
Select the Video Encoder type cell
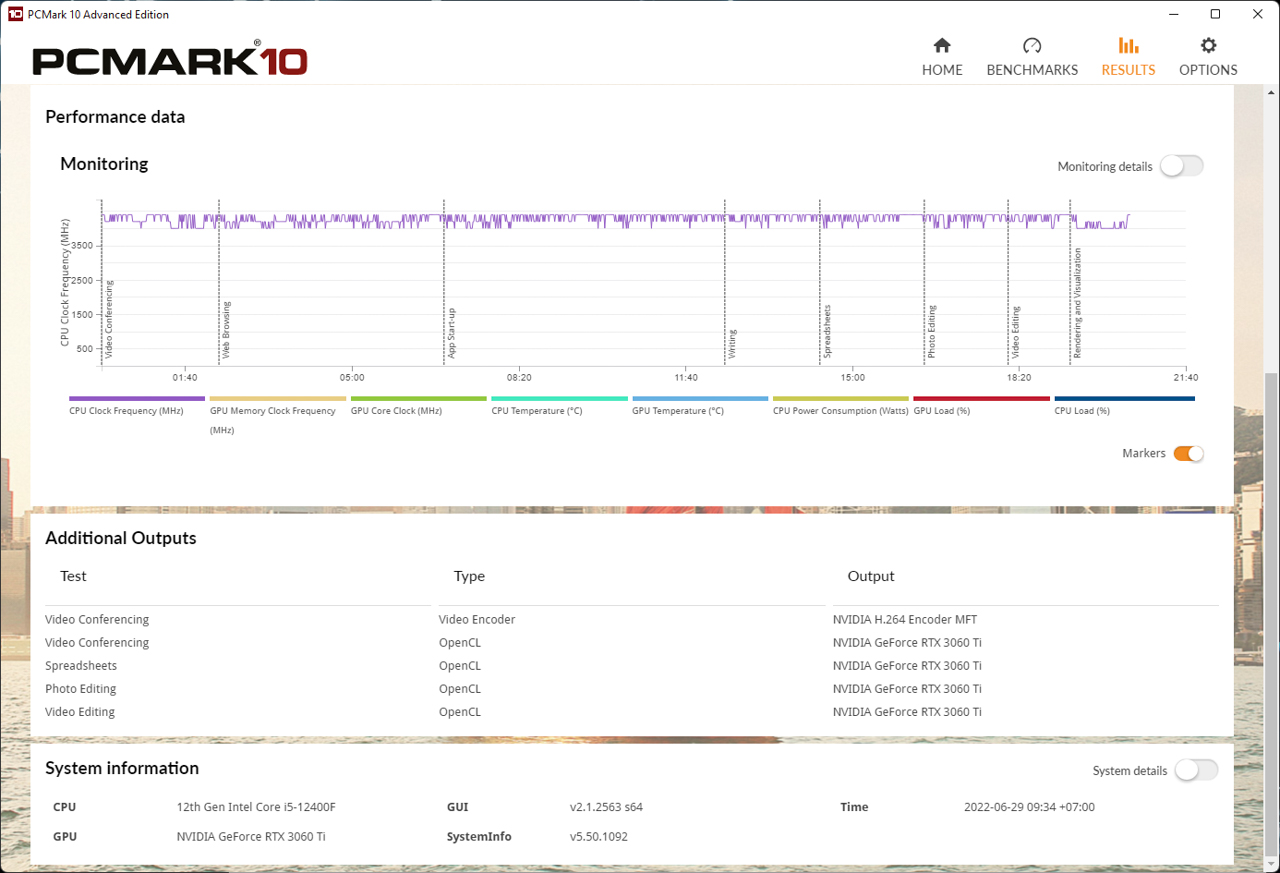477,619
